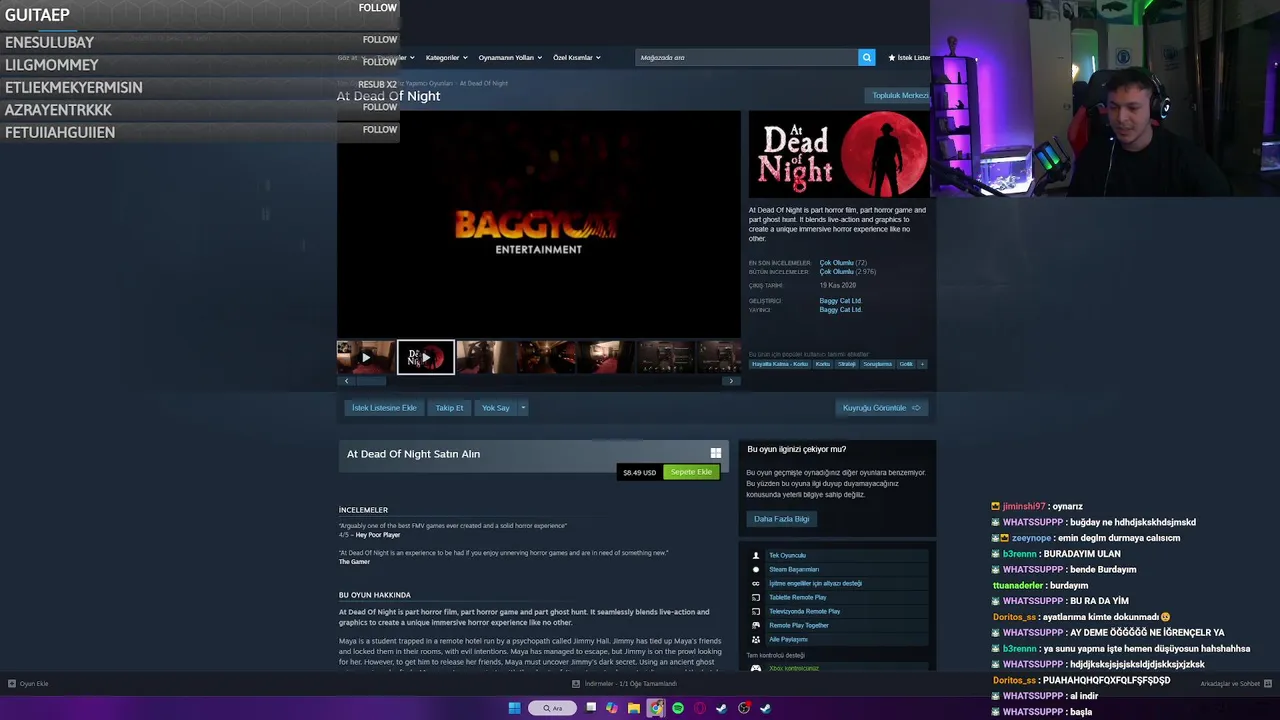Open Opera GX from the taskbar
Screen dimensions: 1280x720
click(x=700, y=708)
